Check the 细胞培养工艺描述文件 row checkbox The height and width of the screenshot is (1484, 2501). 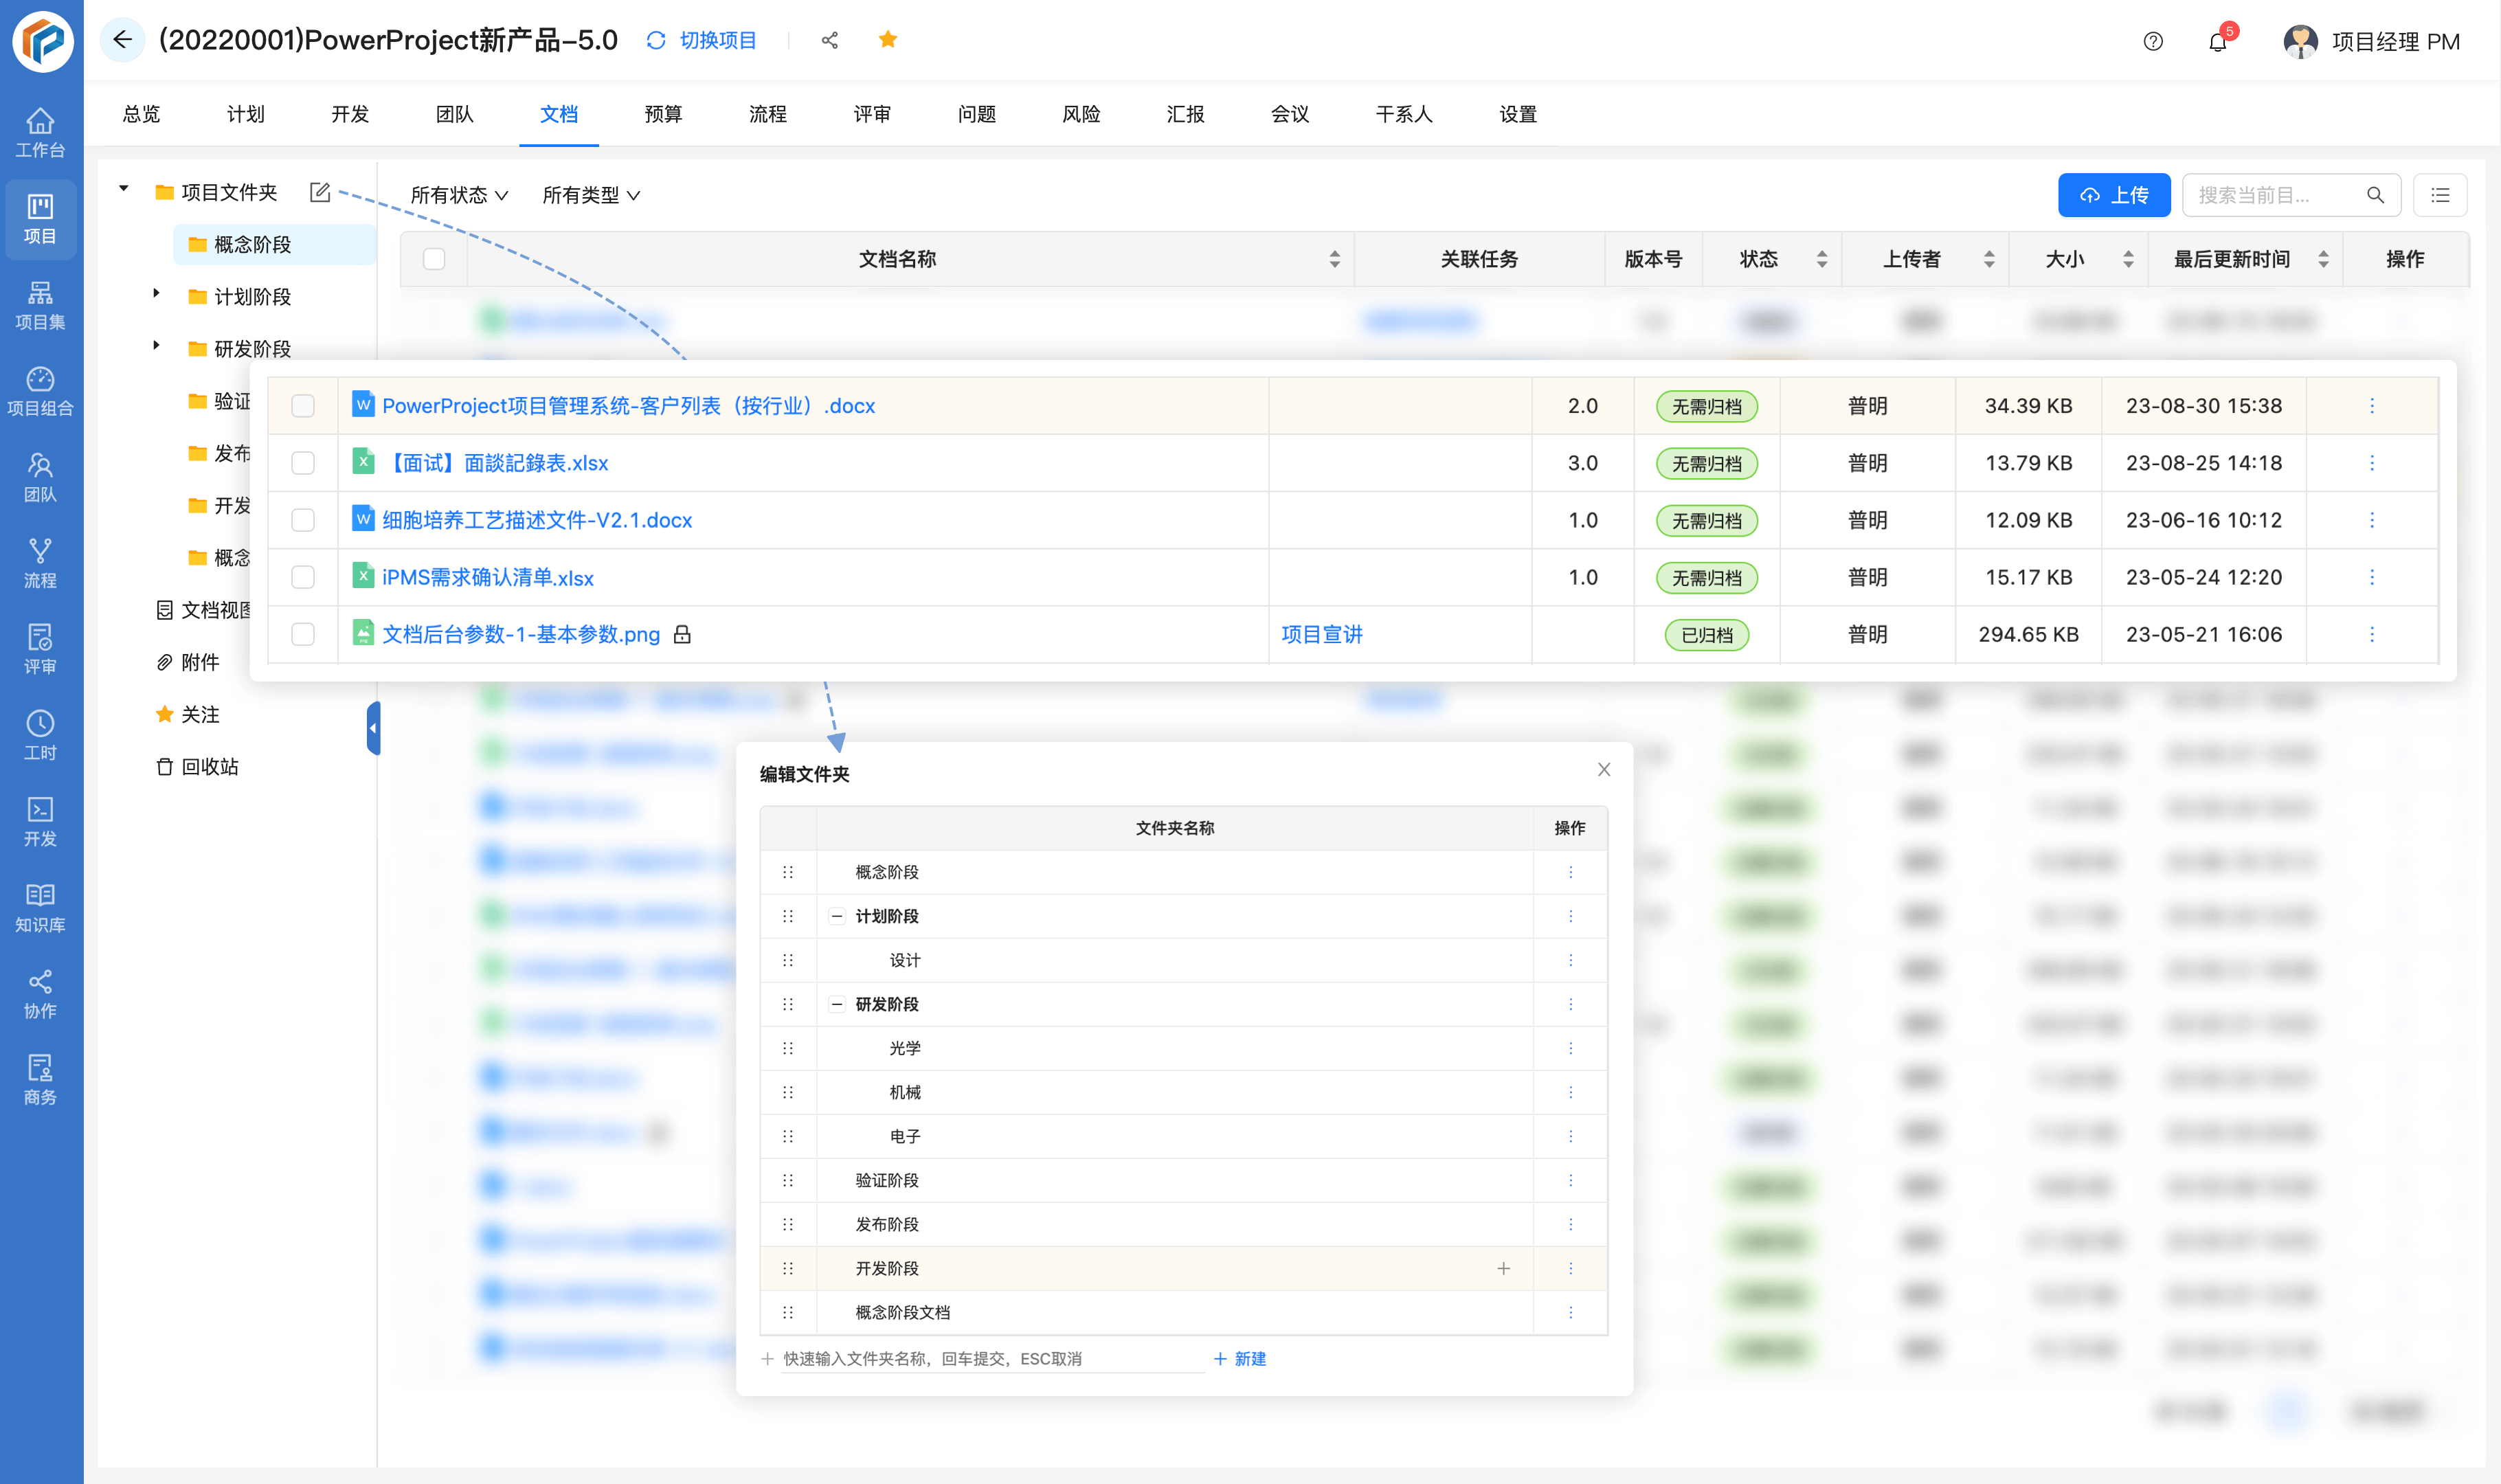303,520
